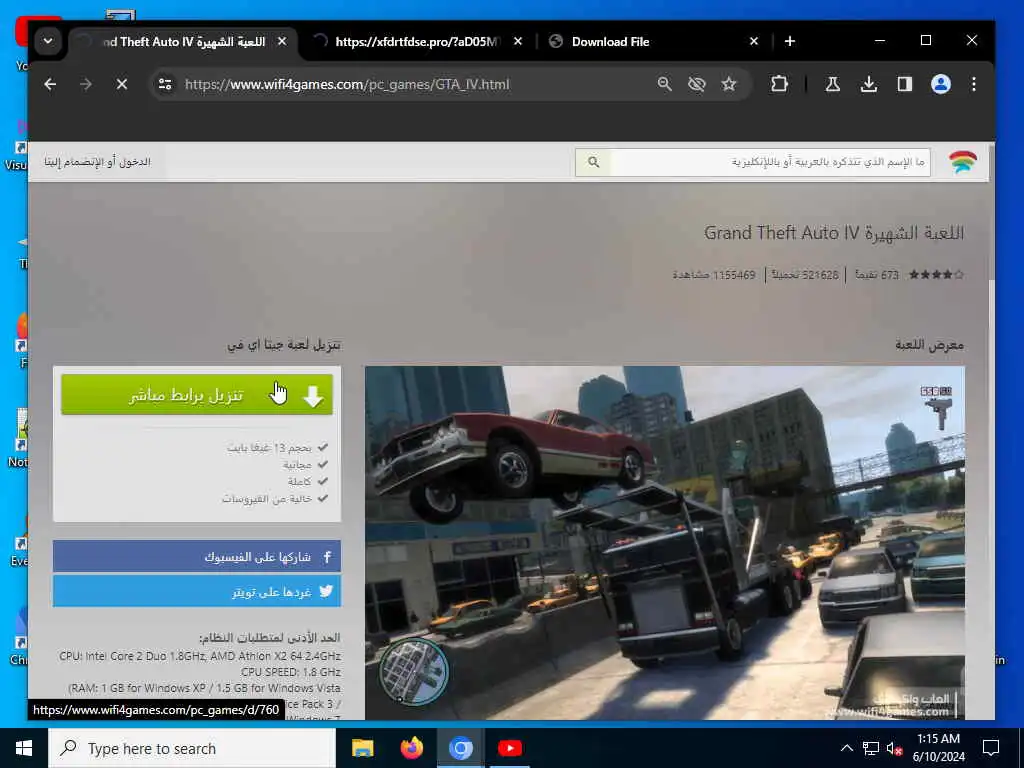This screenshot has width=1024, height=768.
Task: Click the 521628 downloads count
Action: click(805, 275)
